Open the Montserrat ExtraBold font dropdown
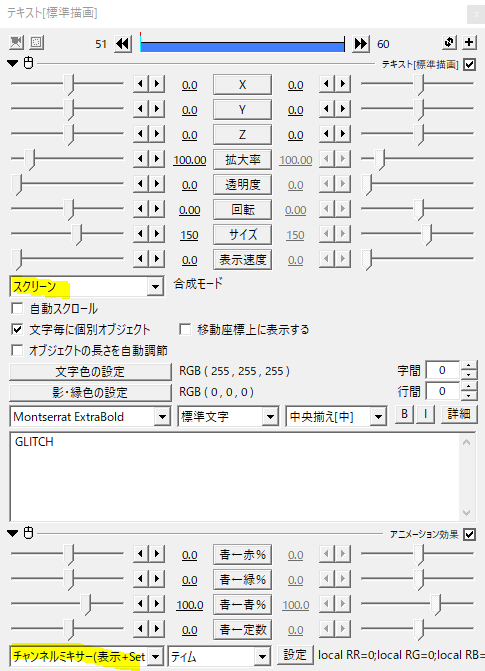The height and width of the screenshot is (671, 485). (x=90, y=416)
